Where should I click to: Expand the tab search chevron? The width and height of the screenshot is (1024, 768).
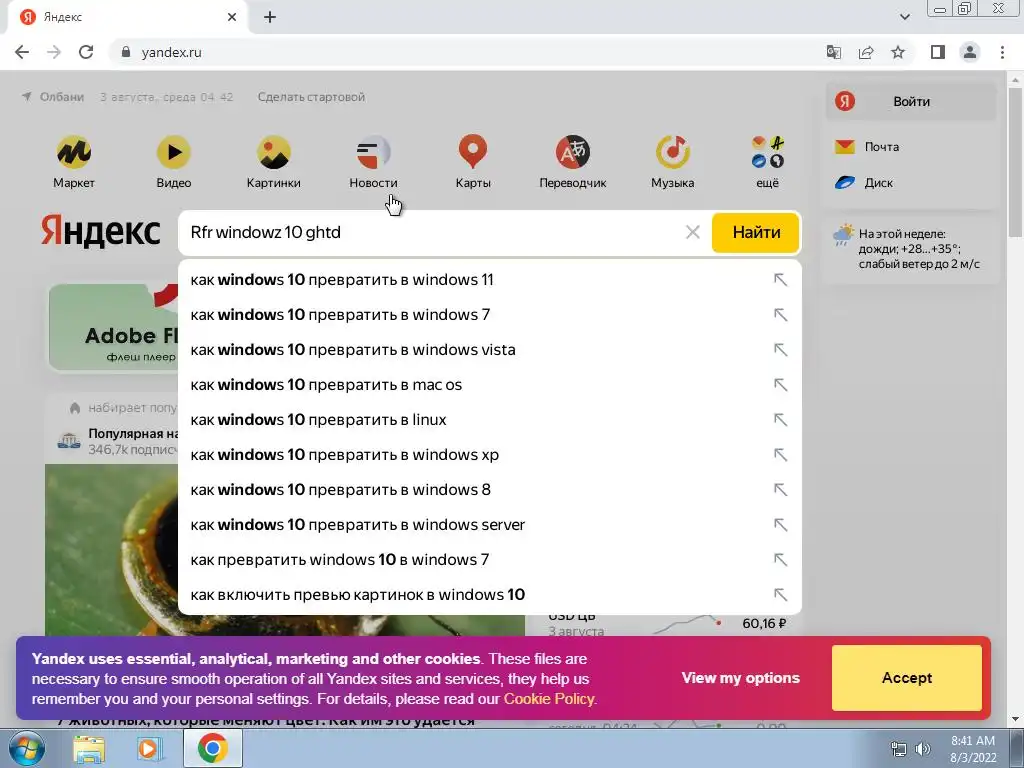pos(904,17)
